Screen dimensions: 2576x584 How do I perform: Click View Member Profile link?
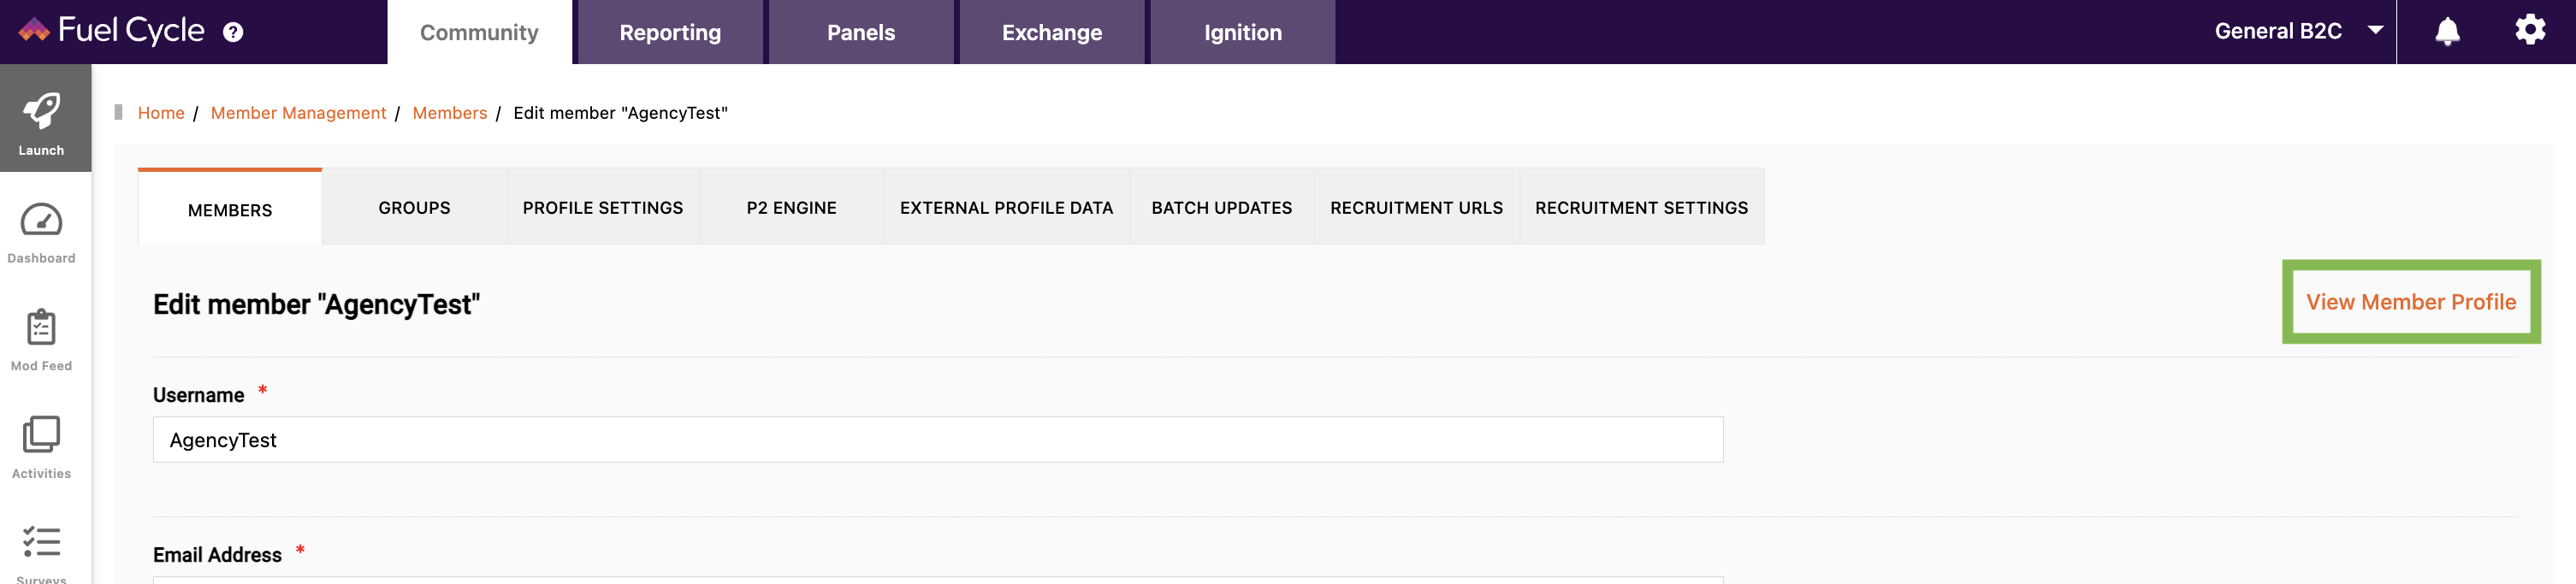pos(2410,302)
